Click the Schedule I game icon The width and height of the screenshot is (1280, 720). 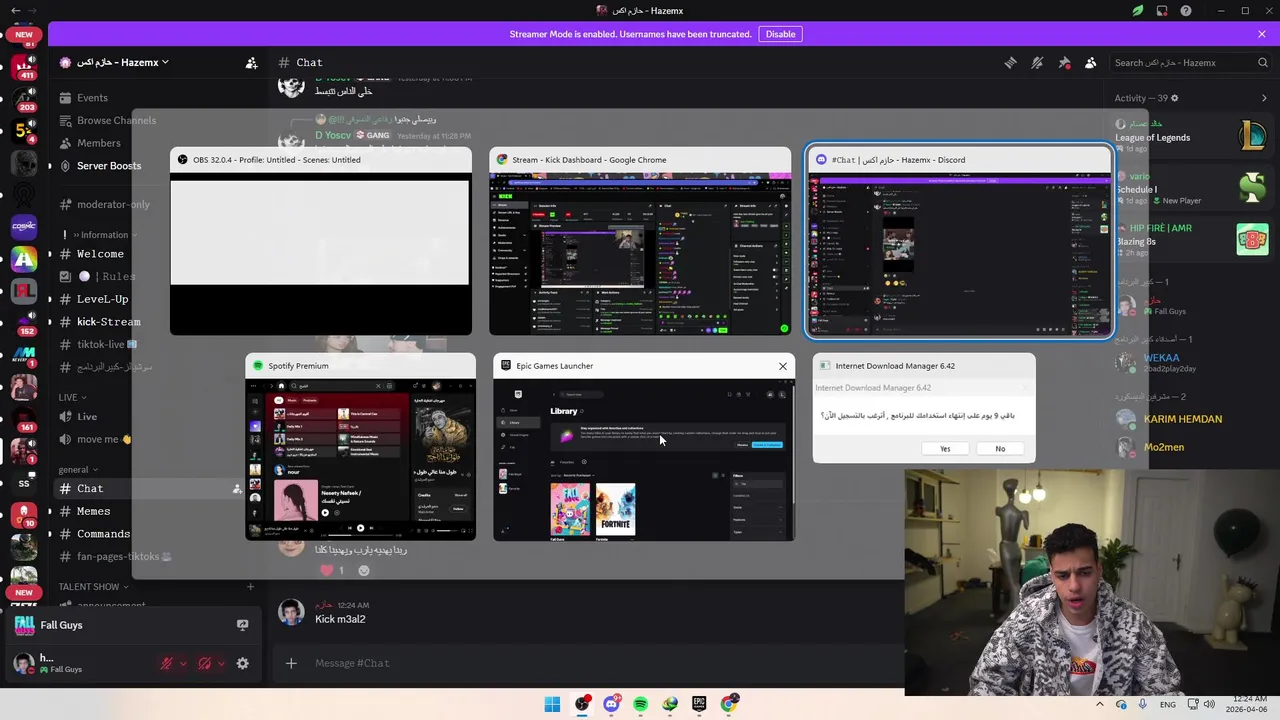pos(1252,187)
